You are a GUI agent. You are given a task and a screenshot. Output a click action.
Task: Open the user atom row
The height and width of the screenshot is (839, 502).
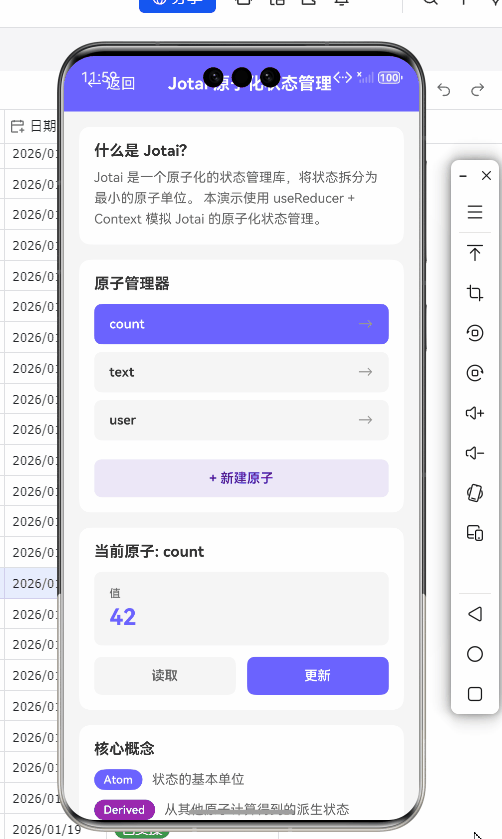[x=241, y=420]
